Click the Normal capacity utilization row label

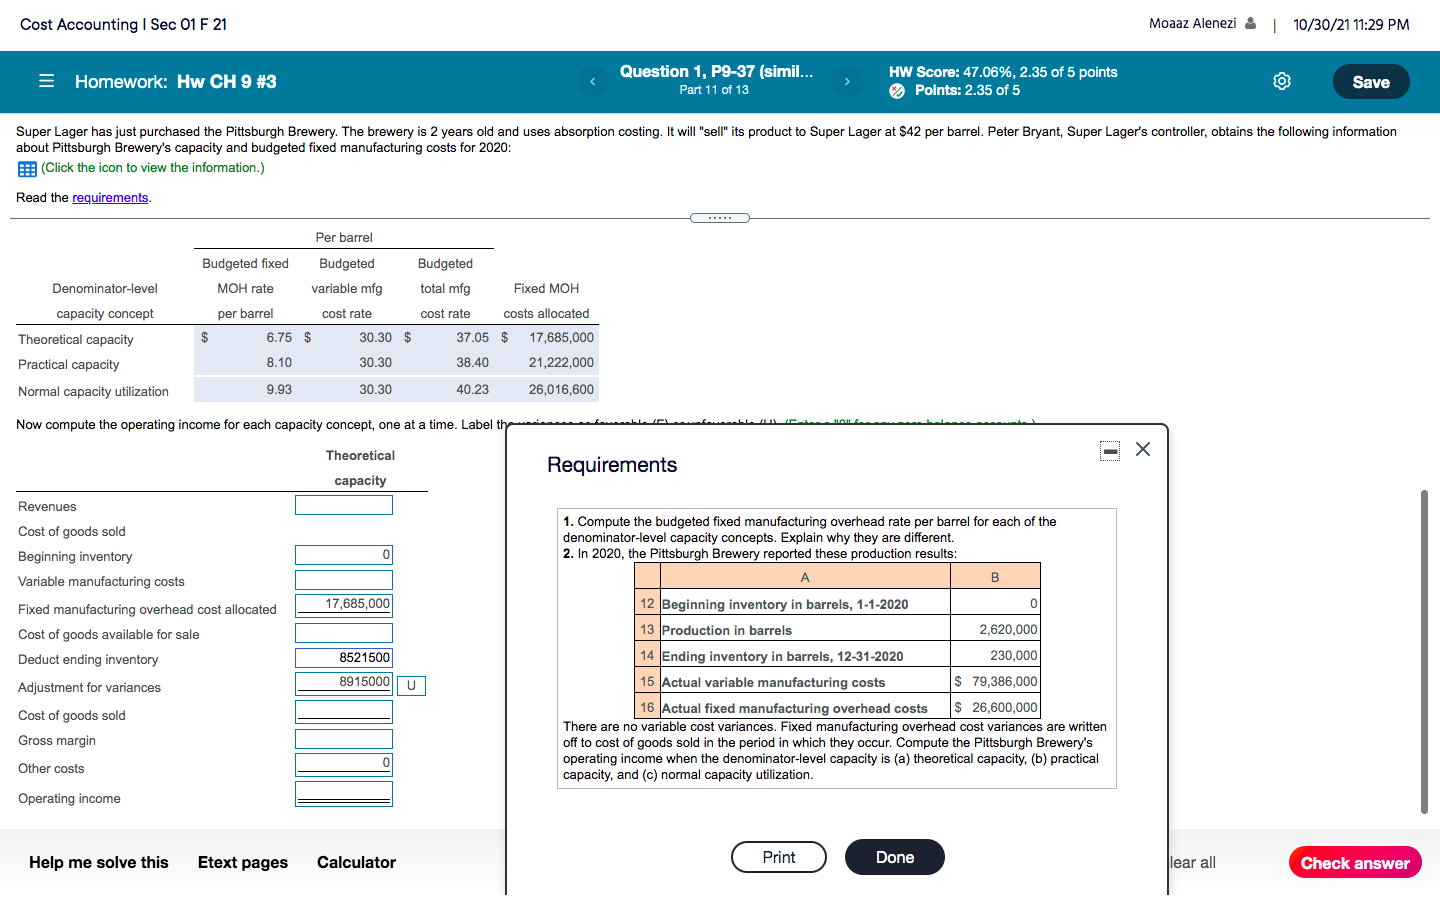[93, 392]
